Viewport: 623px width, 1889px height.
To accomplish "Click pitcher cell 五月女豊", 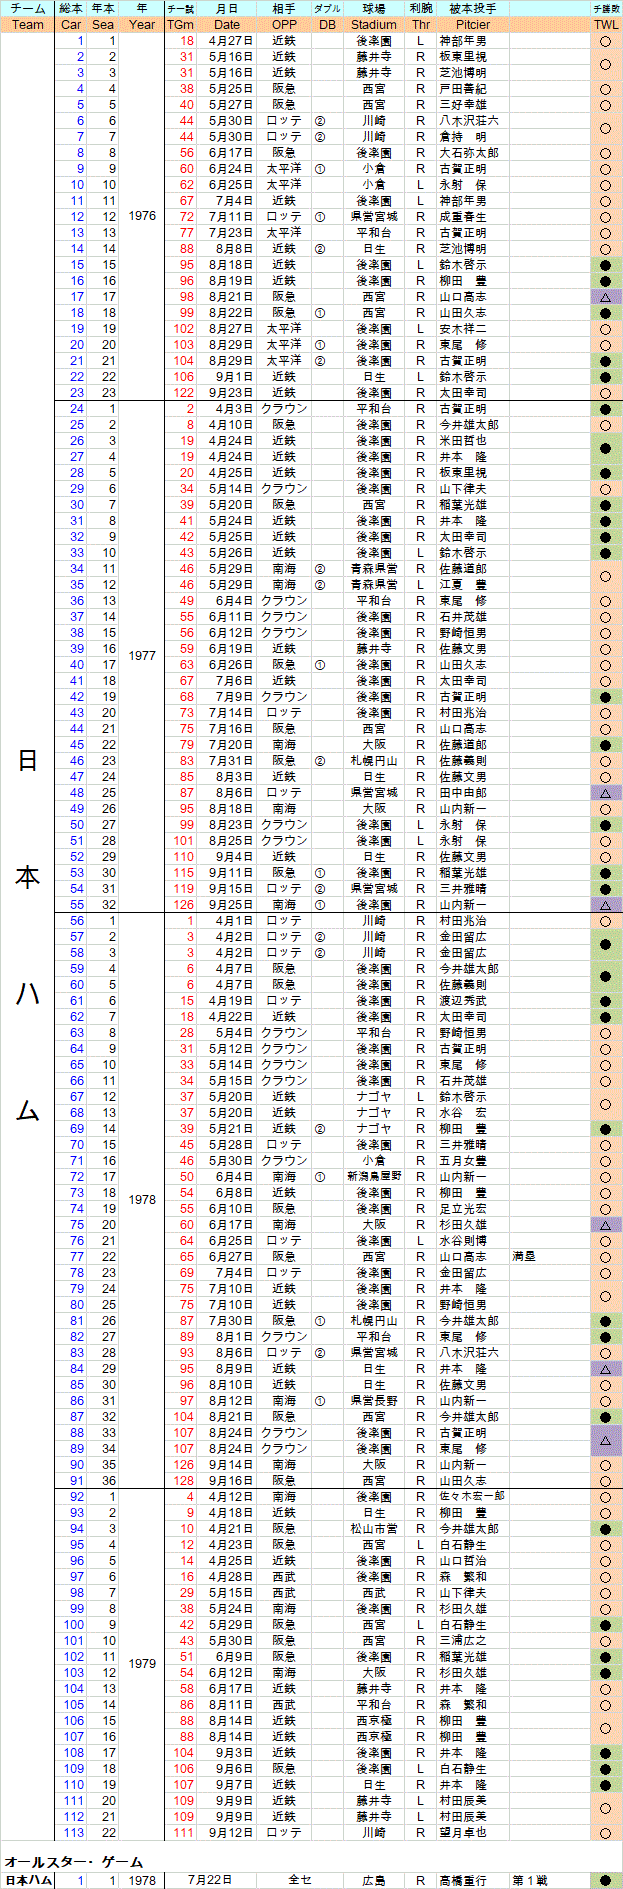I will coord(473,1161).
